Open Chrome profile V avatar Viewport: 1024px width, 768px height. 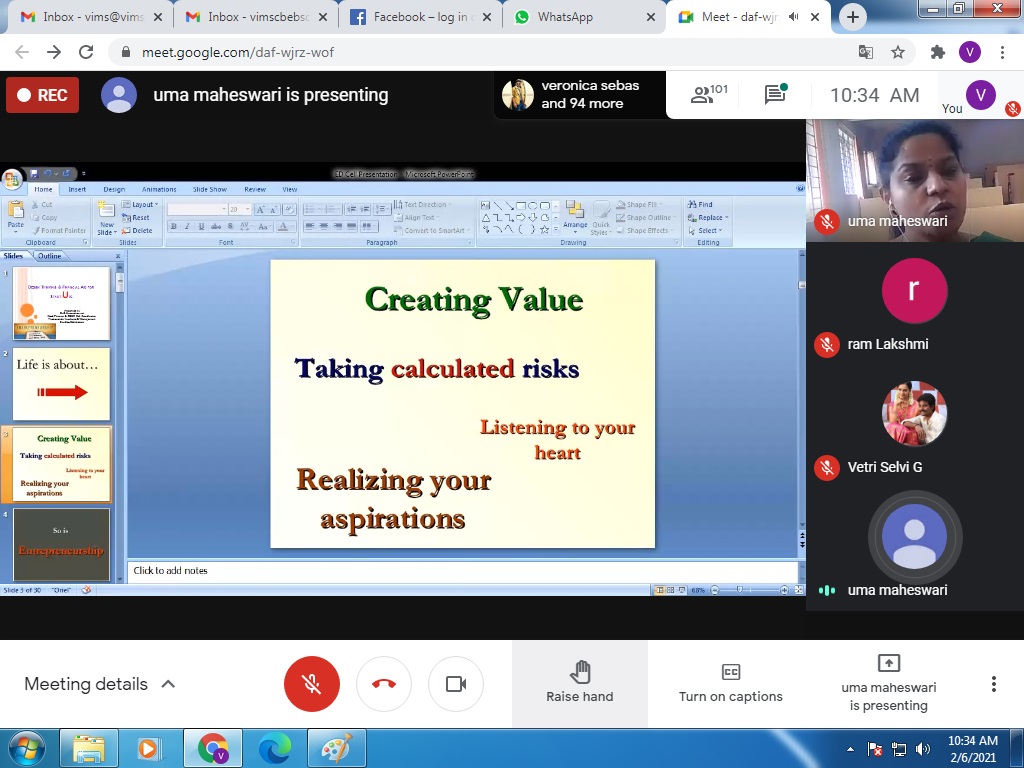[970, 52]
